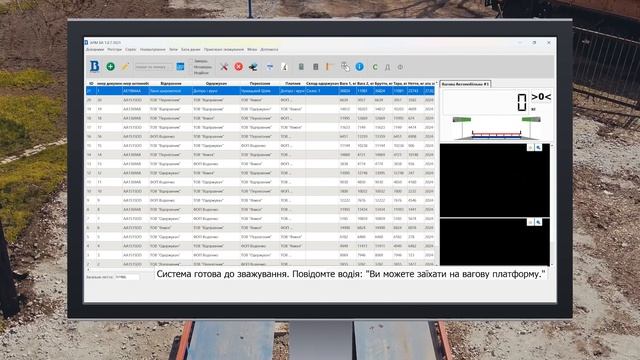Open the Сервіс menu

(x=131, y=49)
